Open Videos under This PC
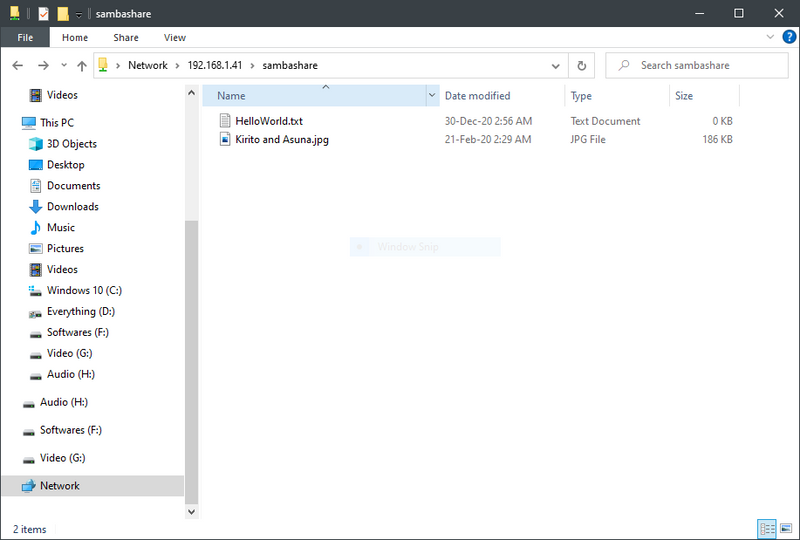Image resolution: width=800 pixels, height=540 pixels. pyautogui.click(x=62, y=269)
